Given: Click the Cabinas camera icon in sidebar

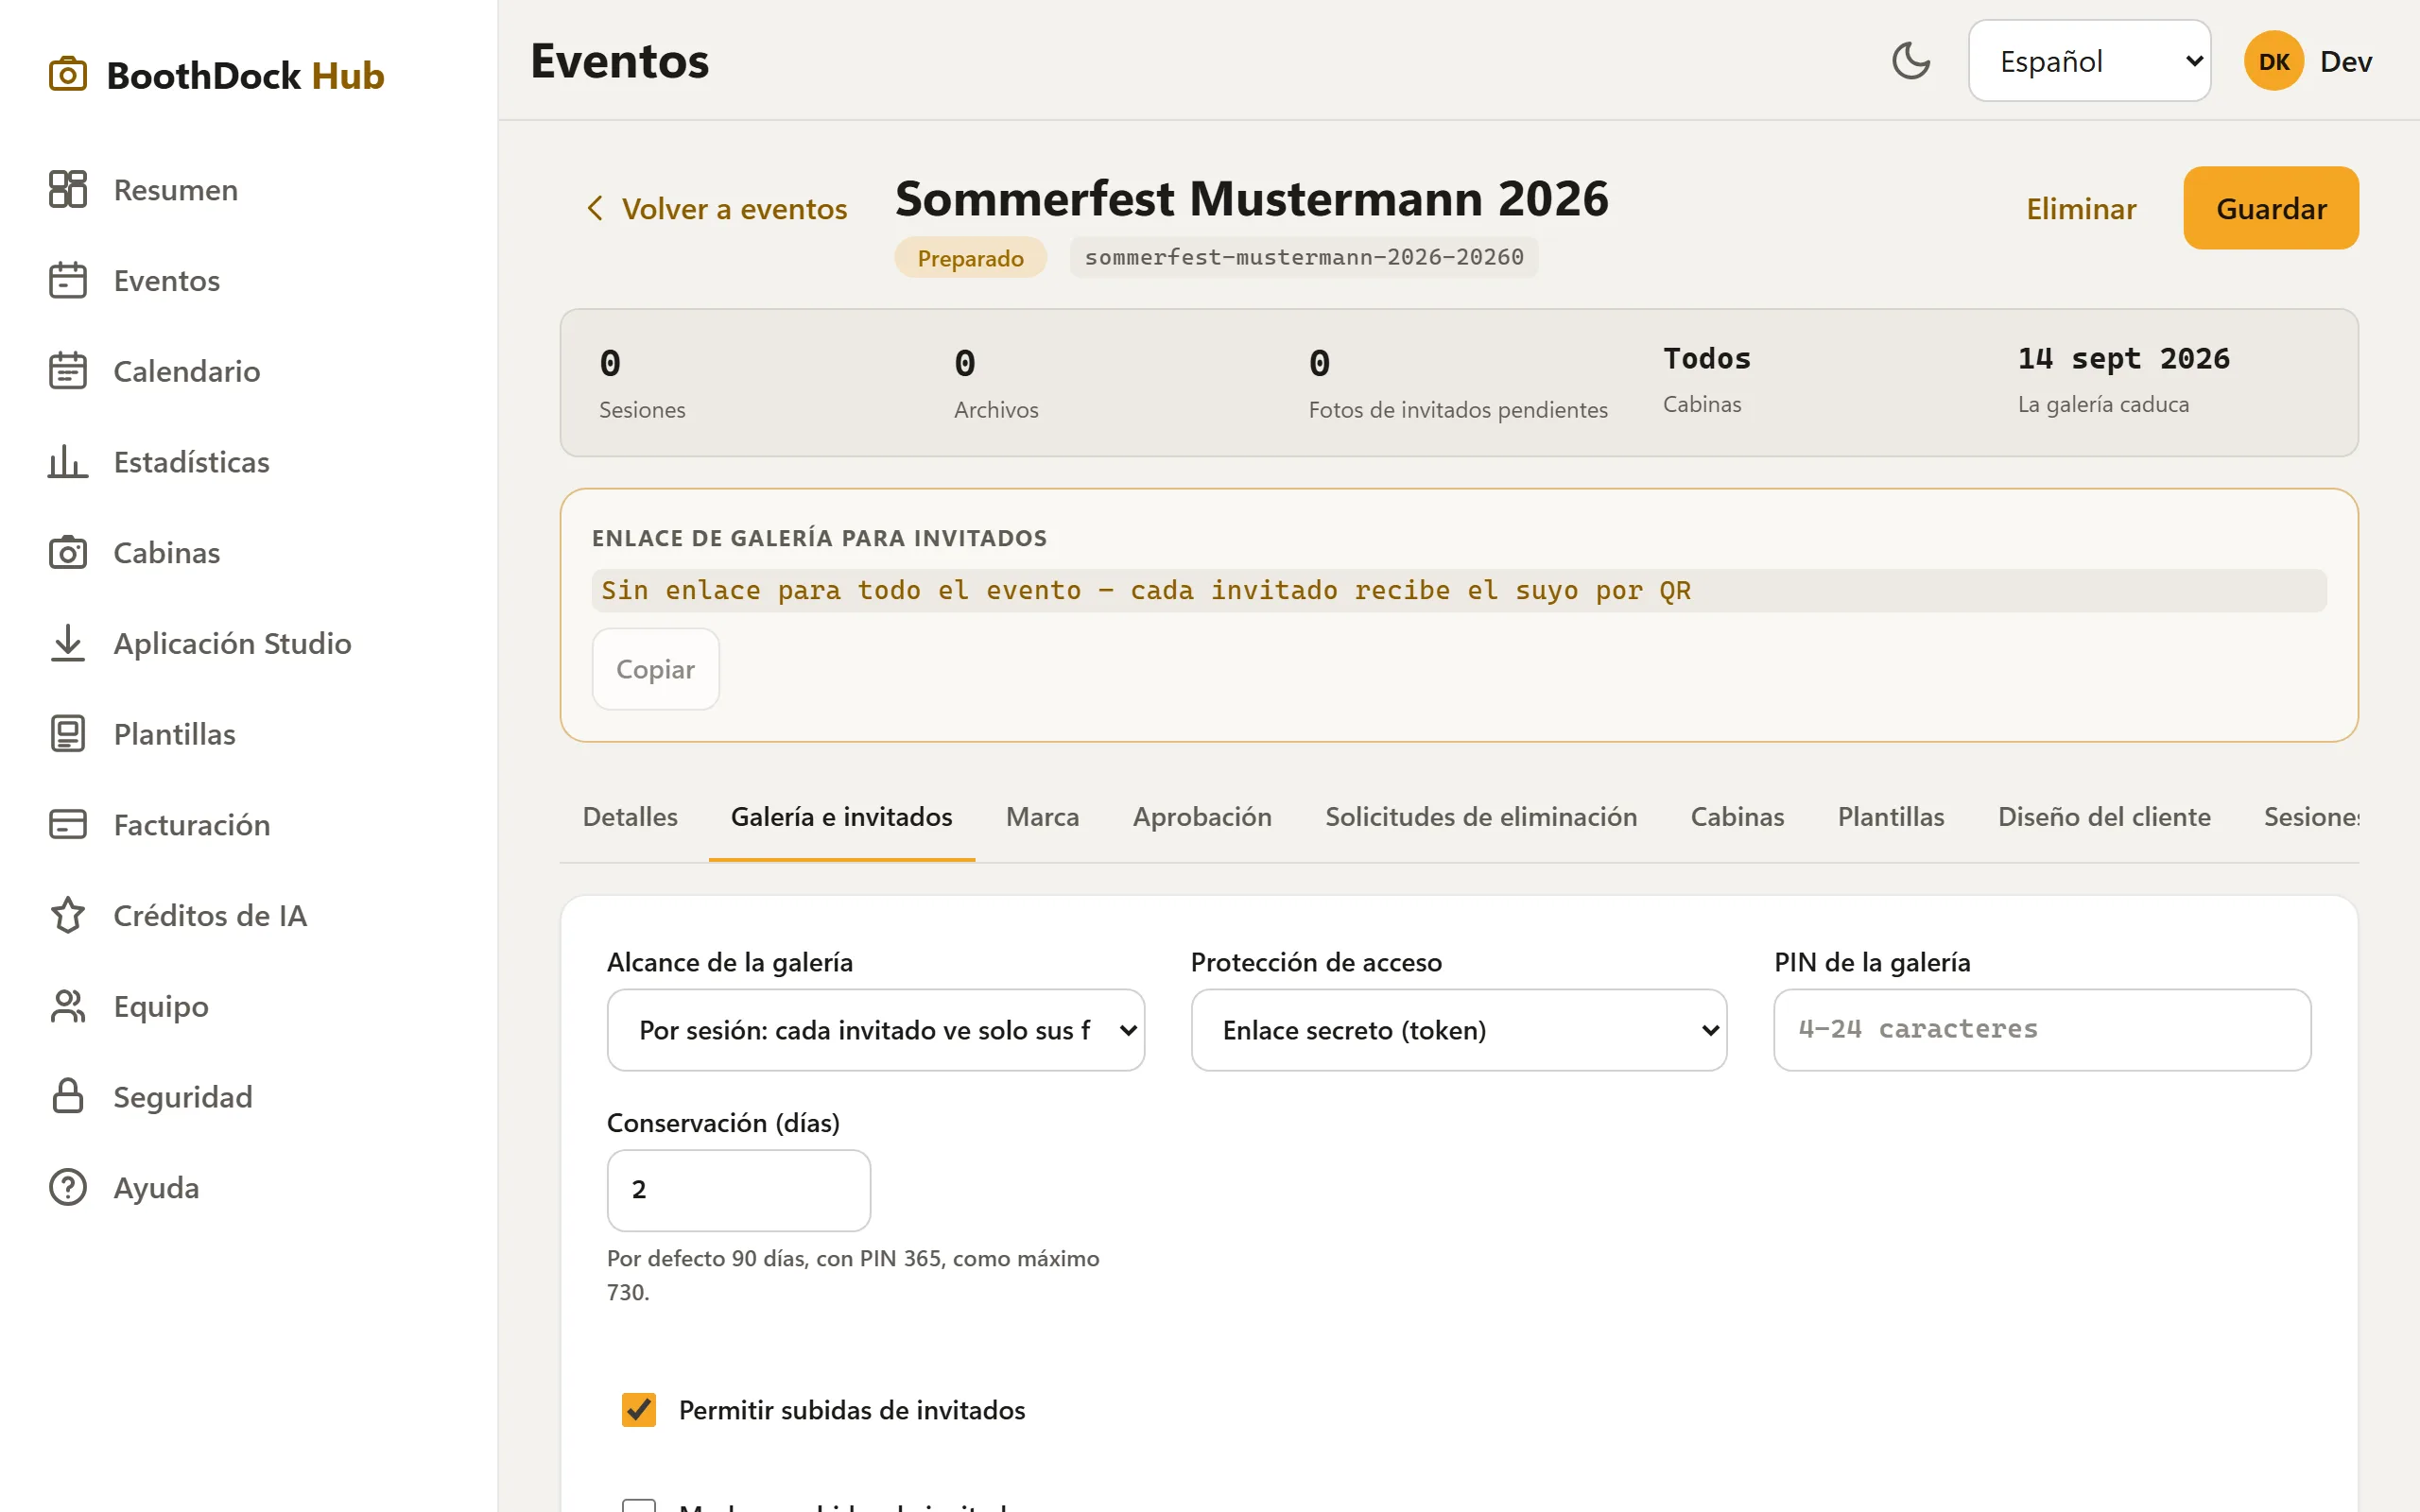Looking at the screenshot, I should (68, 552).
